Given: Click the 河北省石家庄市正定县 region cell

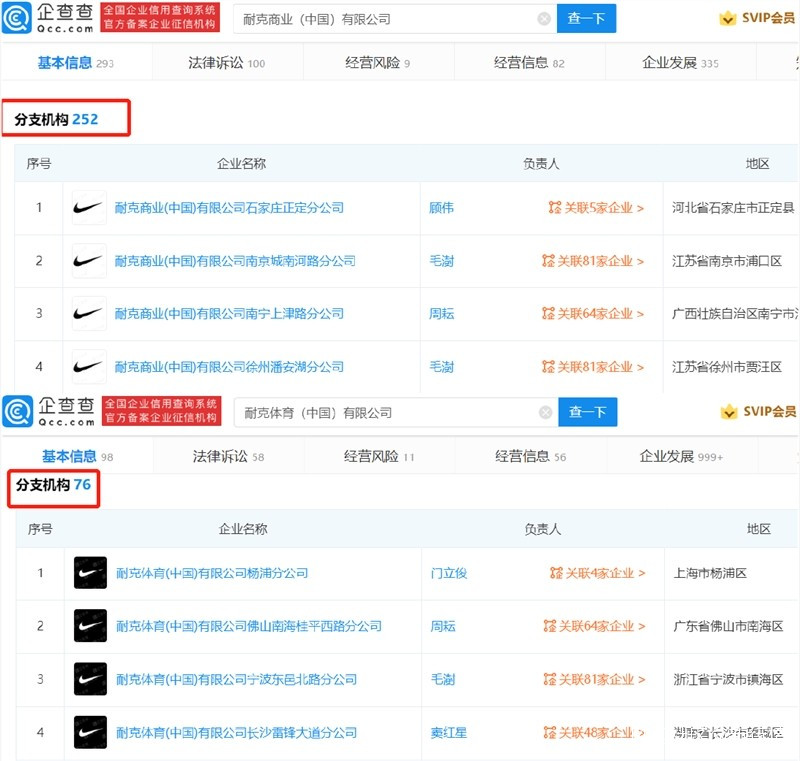Looking at the screenshot, I should (733, 208).
